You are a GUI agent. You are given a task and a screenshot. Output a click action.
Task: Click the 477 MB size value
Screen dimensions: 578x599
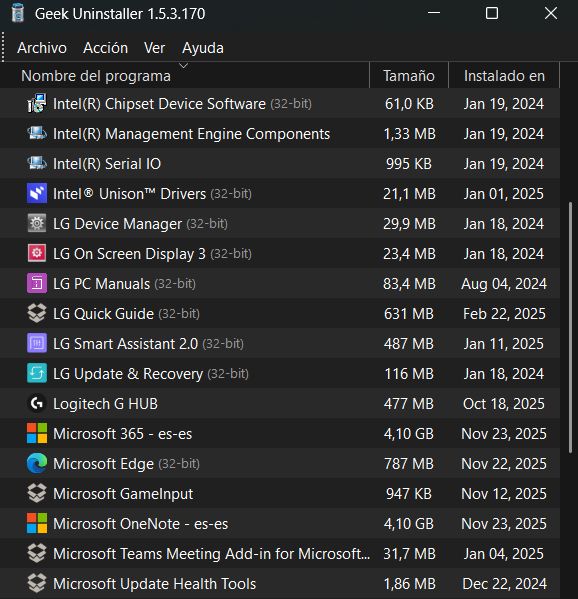point(409,404)
